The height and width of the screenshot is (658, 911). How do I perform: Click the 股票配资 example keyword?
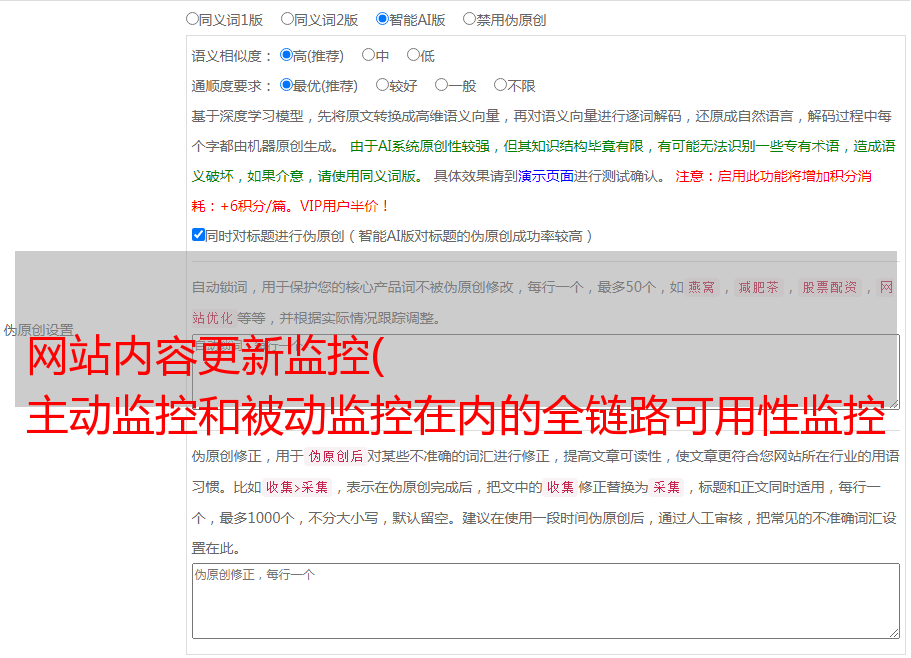pyautogui.click(x=830, y=287)
